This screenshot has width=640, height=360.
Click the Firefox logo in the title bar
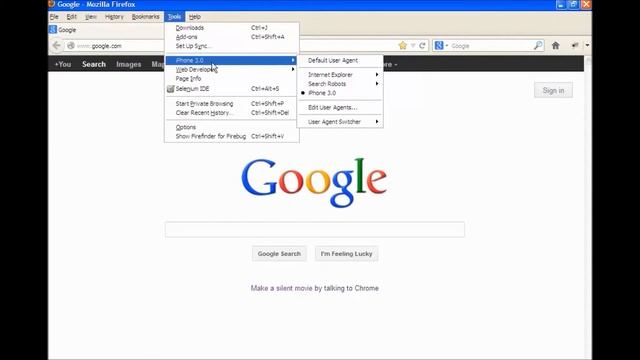(51, 4)
